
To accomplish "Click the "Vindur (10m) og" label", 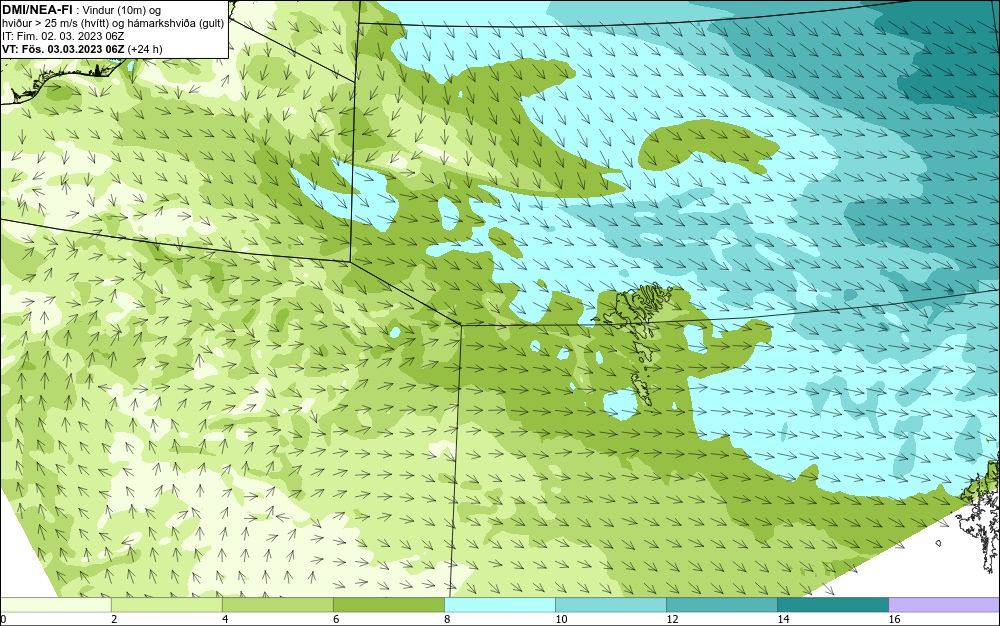I will [122, 10].
